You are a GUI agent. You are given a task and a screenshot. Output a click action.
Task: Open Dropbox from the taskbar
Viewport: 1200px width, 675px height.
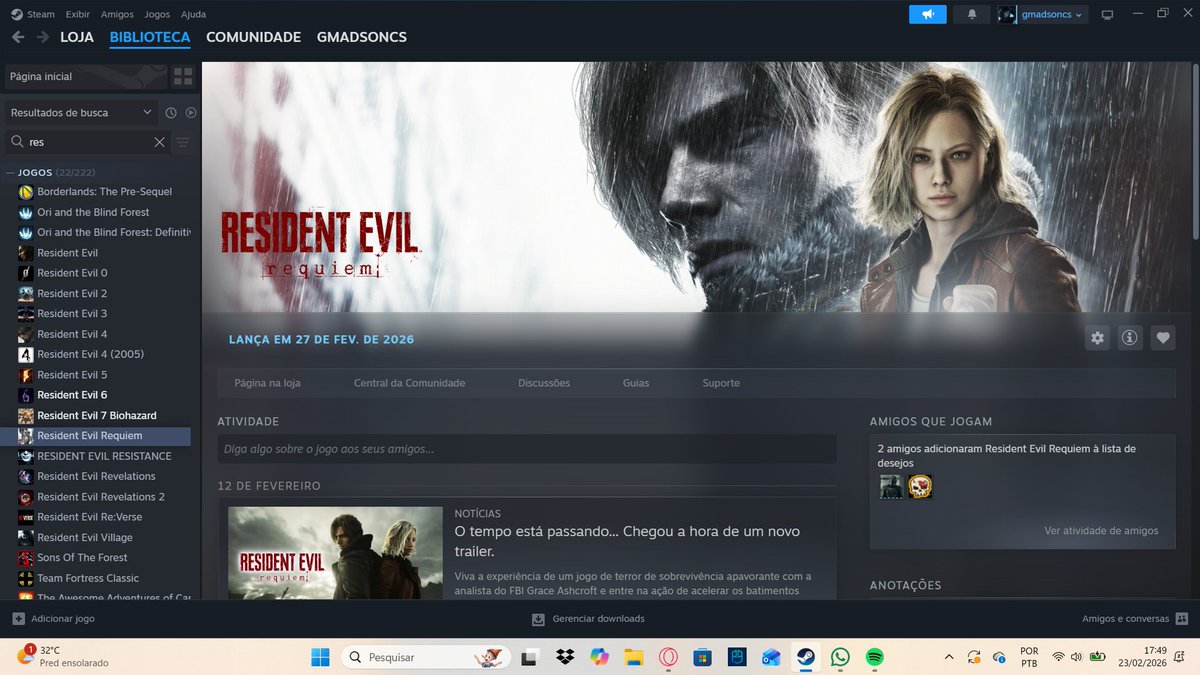pyautogui.click(x=565, y=657)
